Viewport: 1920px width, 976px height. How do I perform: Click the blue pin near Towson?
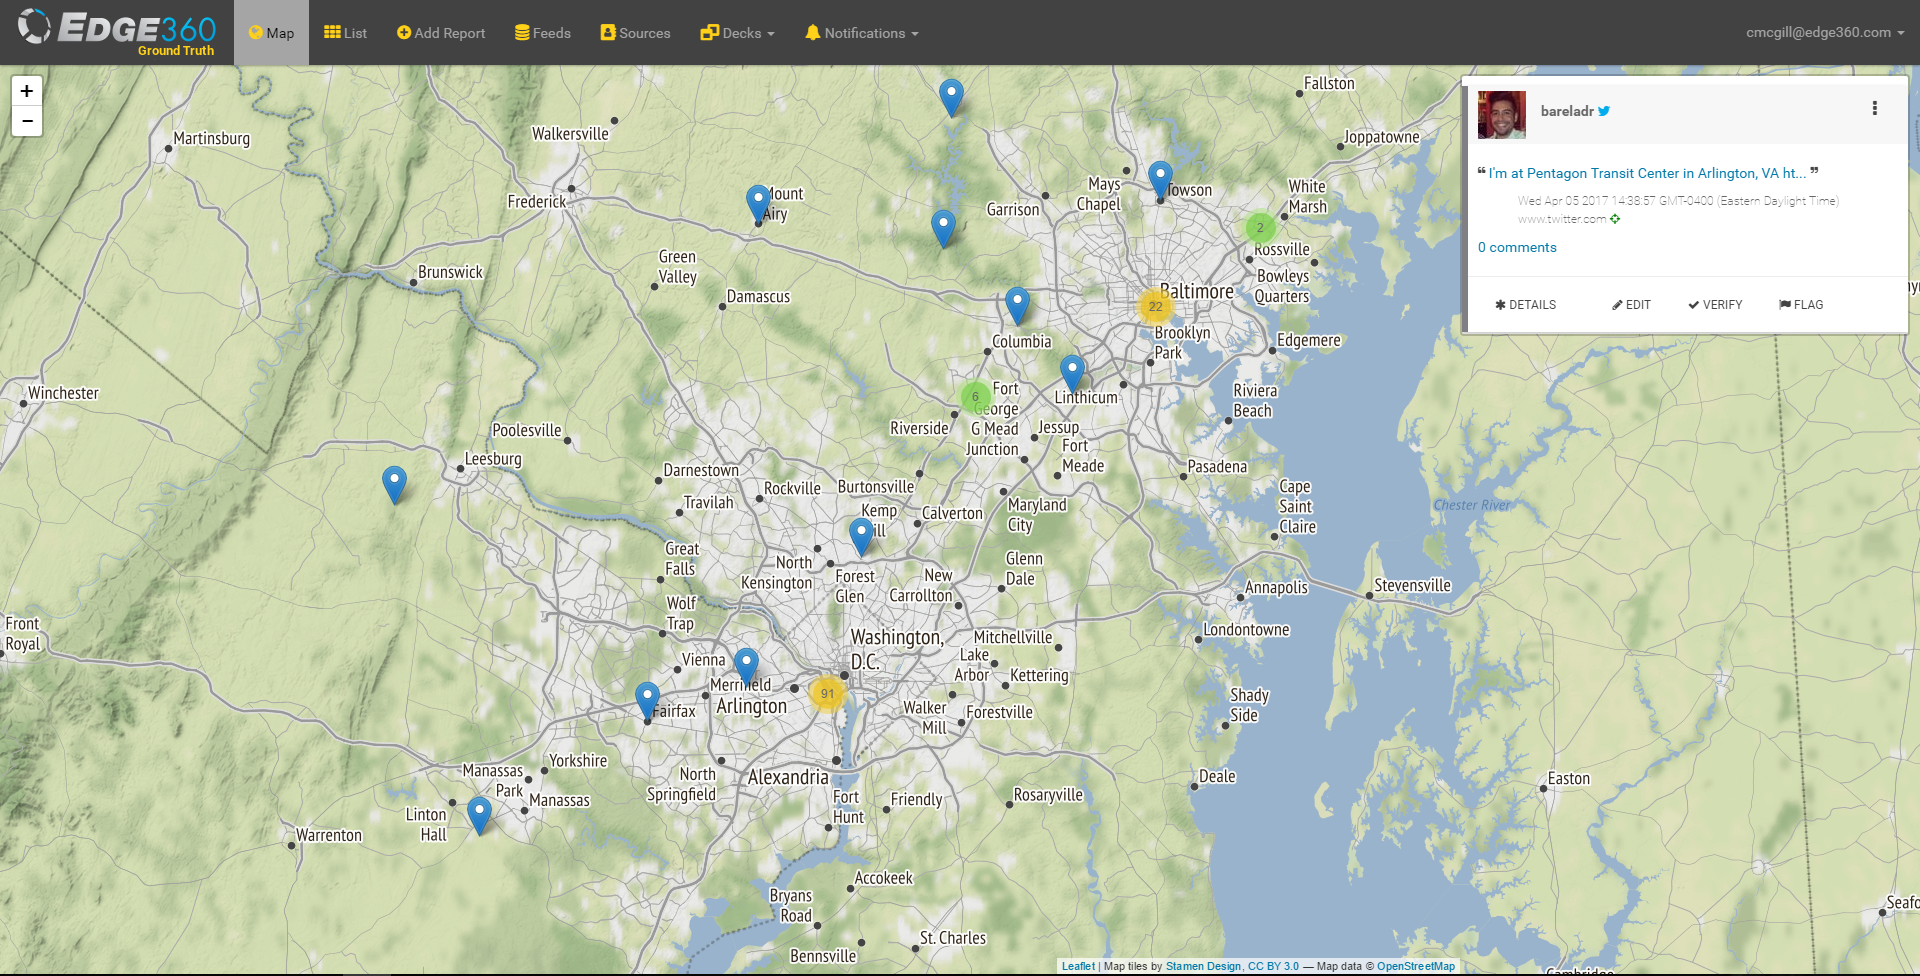[1160, 178]
